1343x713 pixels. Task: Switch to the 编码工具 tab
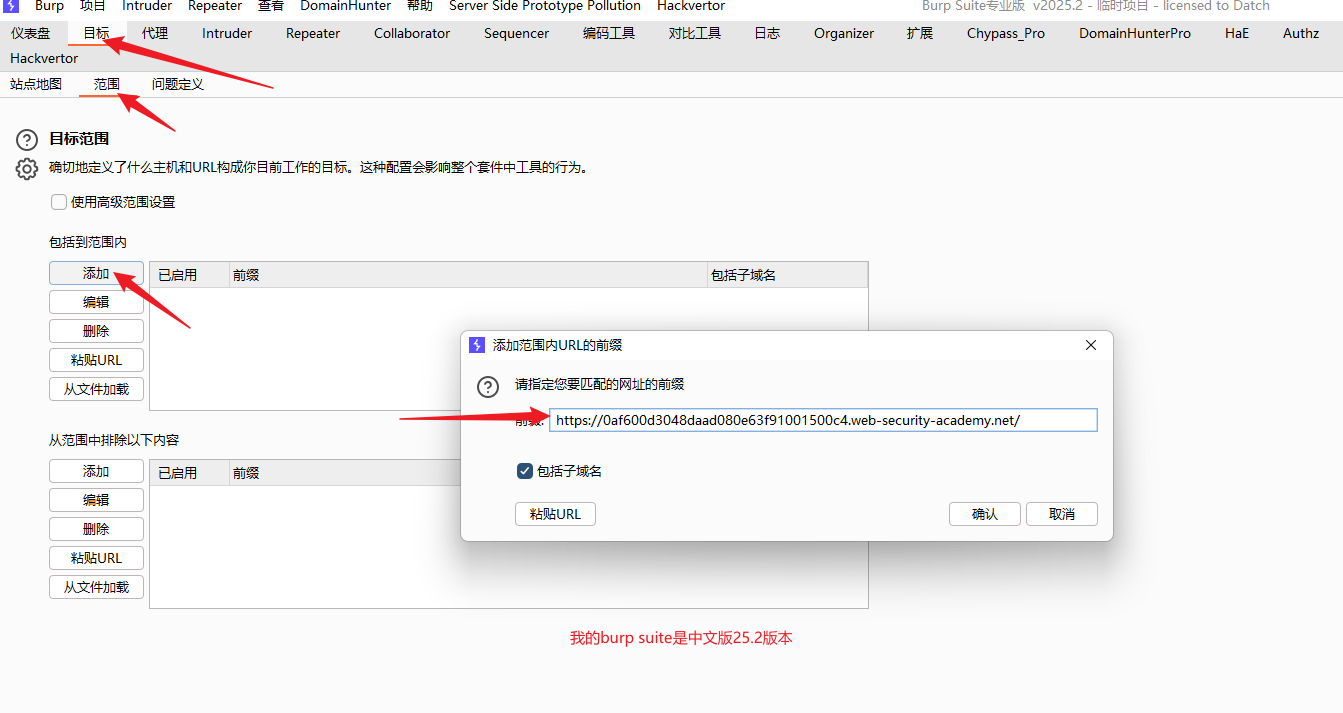click(609, 33)
